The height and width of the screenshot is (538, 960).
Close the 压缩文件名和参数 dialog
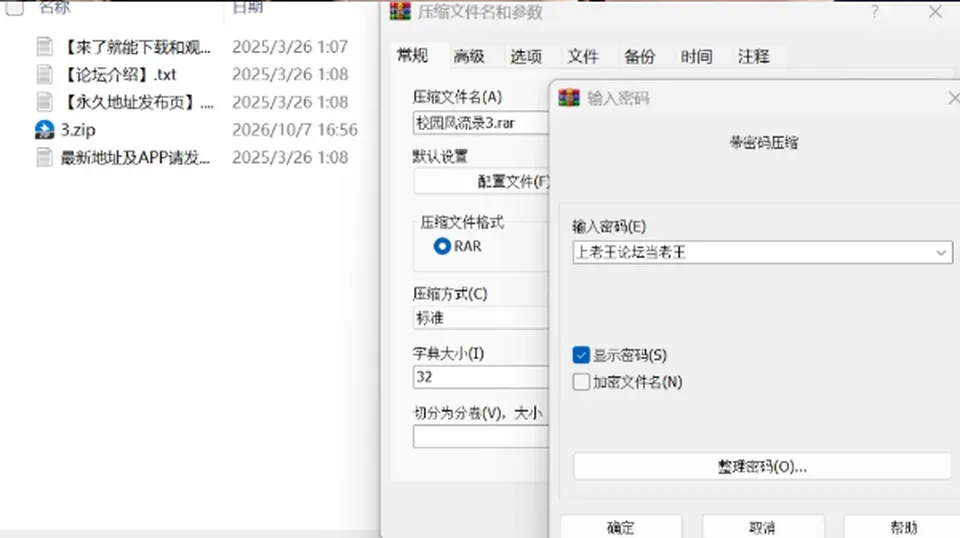pos(935,11)
